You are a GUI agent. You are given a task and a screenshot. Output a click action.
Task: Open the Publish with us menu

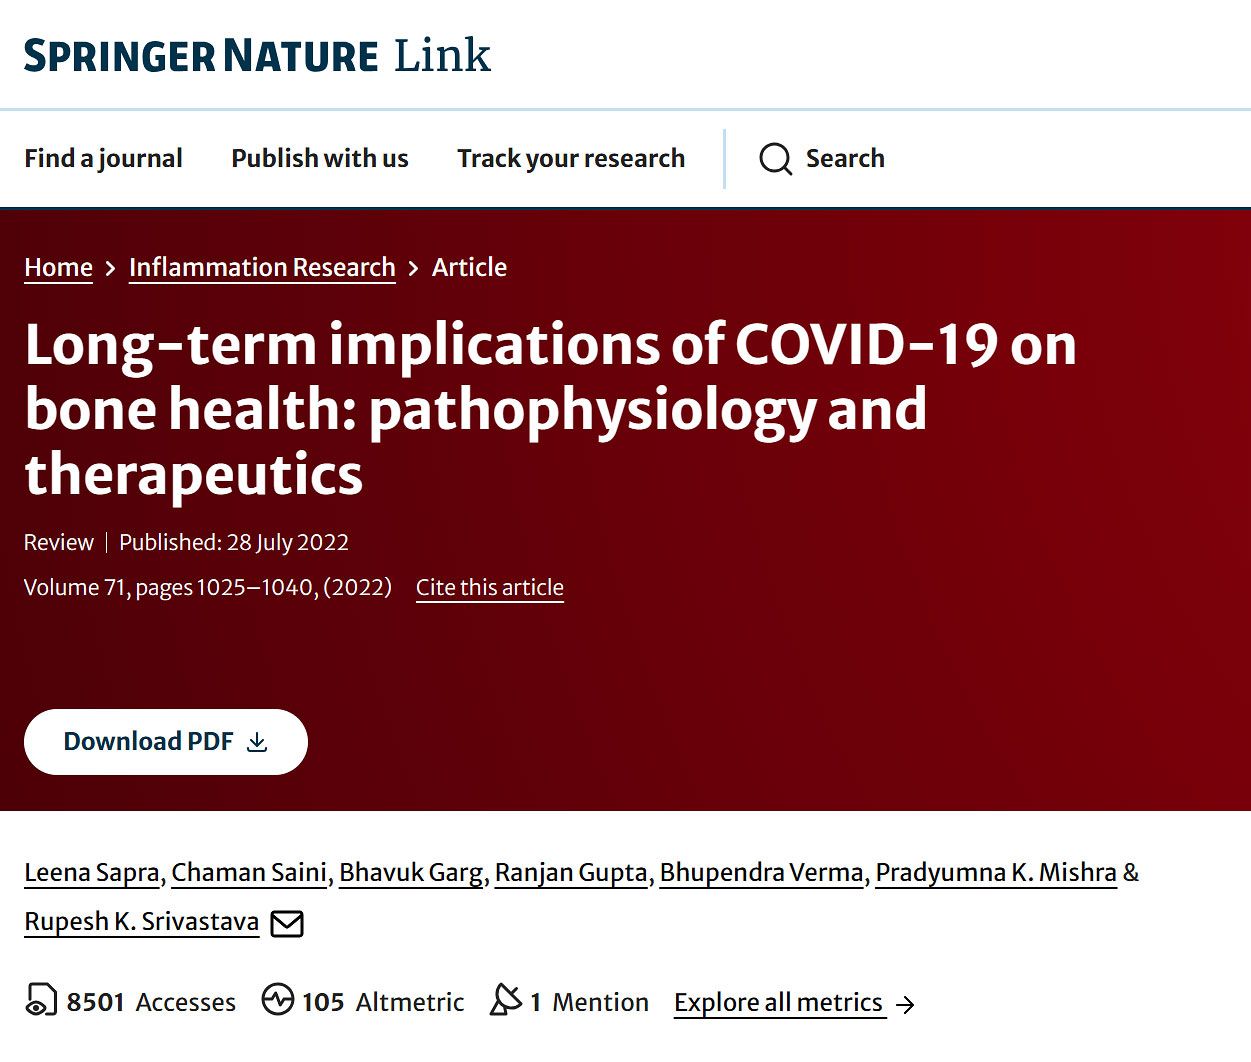(x=320, y=158)
